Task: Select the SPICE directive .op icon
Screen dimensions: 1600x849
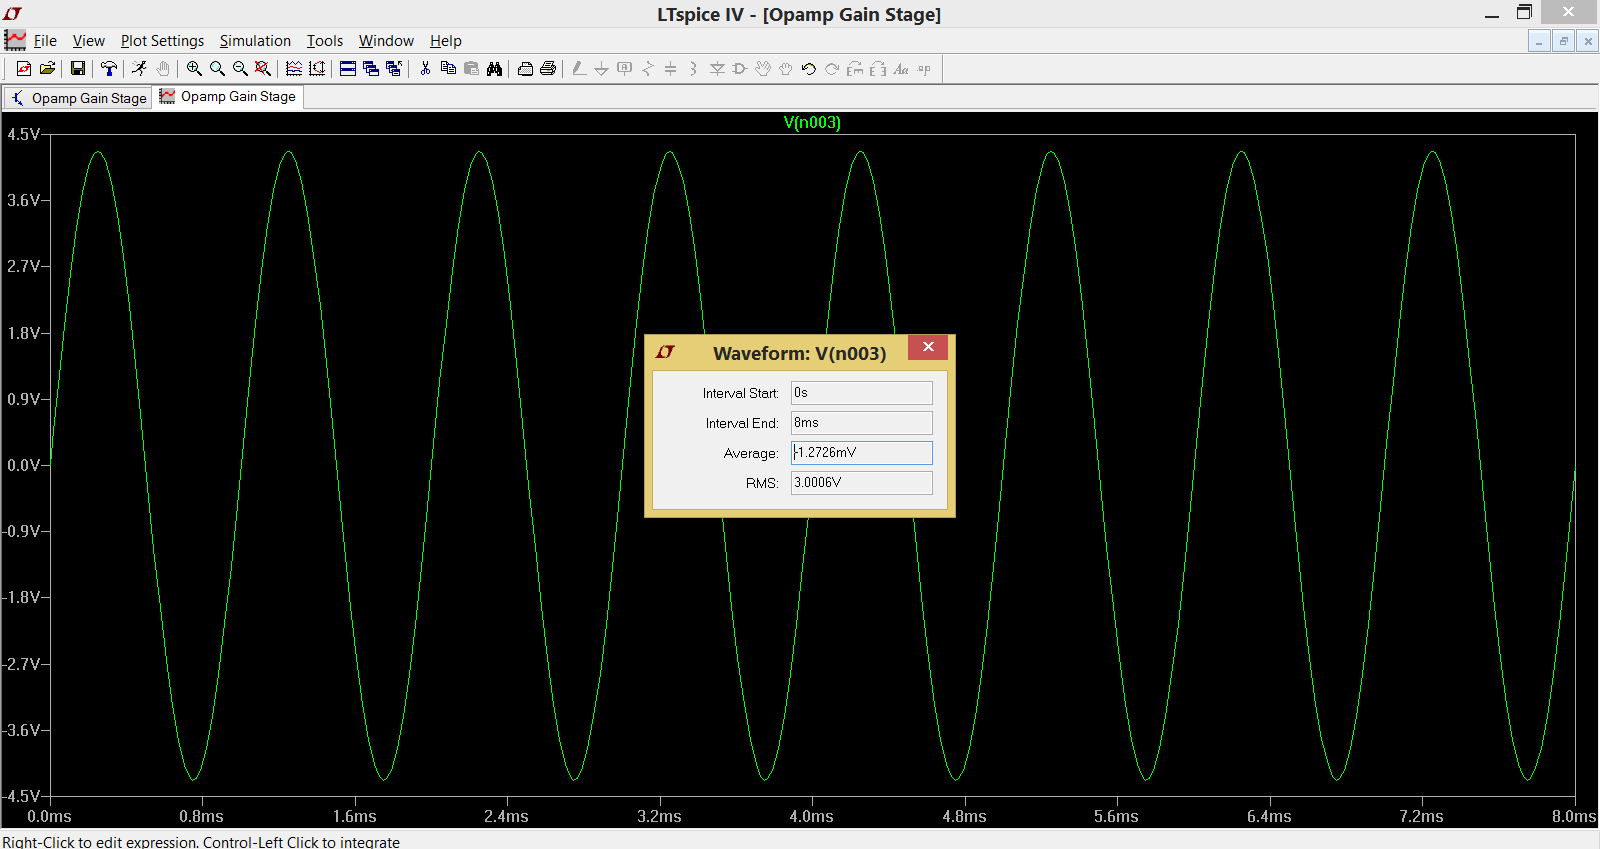Action: point(924,68)
